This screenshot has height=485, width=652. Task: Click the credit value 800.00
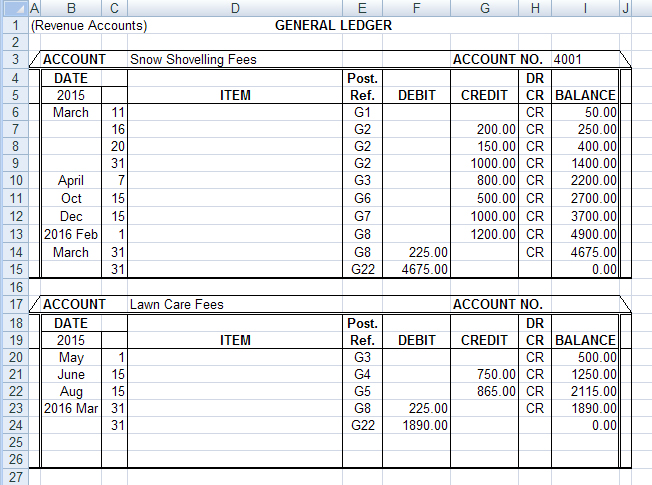pos(496,181)
